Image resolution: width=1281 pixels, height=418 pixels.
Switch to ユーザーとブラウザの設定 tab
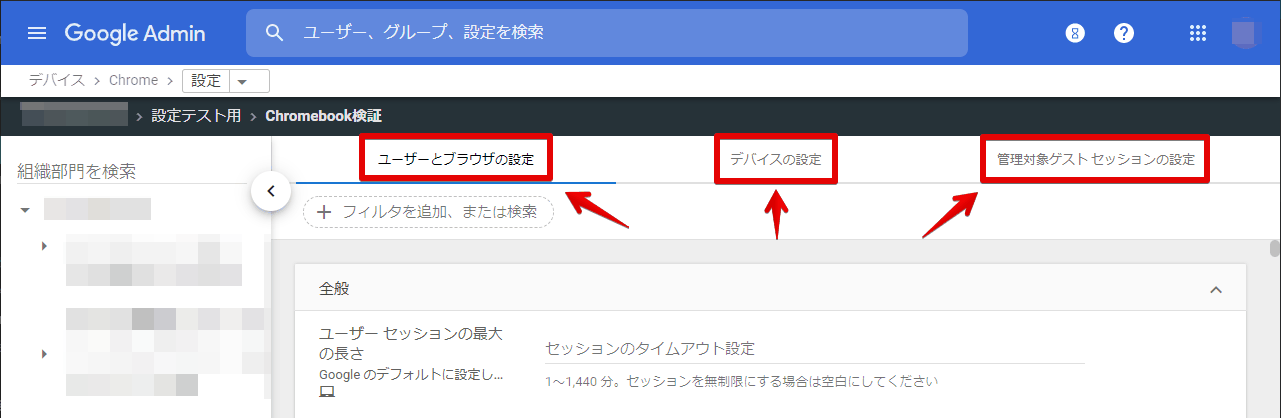(x=456, y=160)
